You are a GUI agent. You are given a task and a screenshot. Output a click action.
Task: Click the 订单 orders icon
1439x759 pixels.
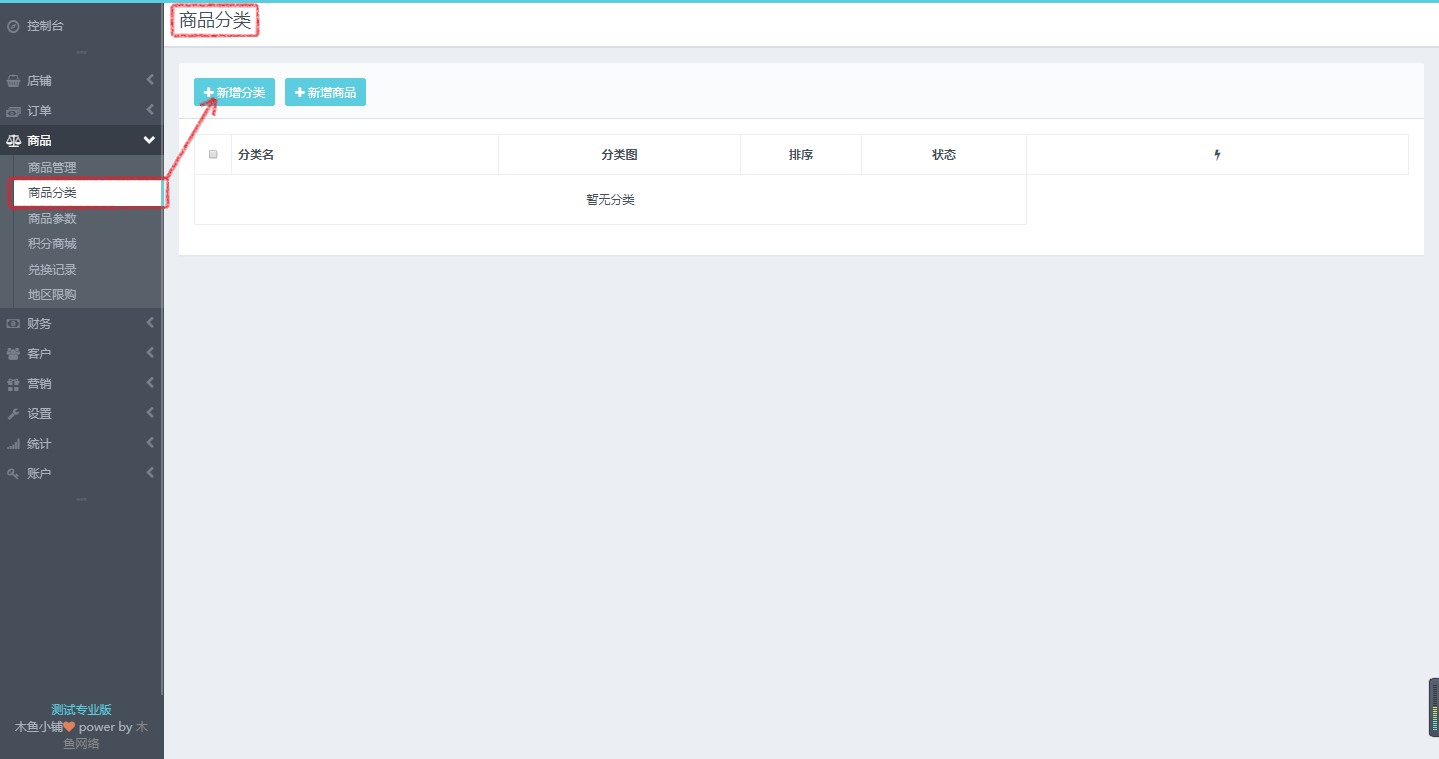tap(13, 111)
